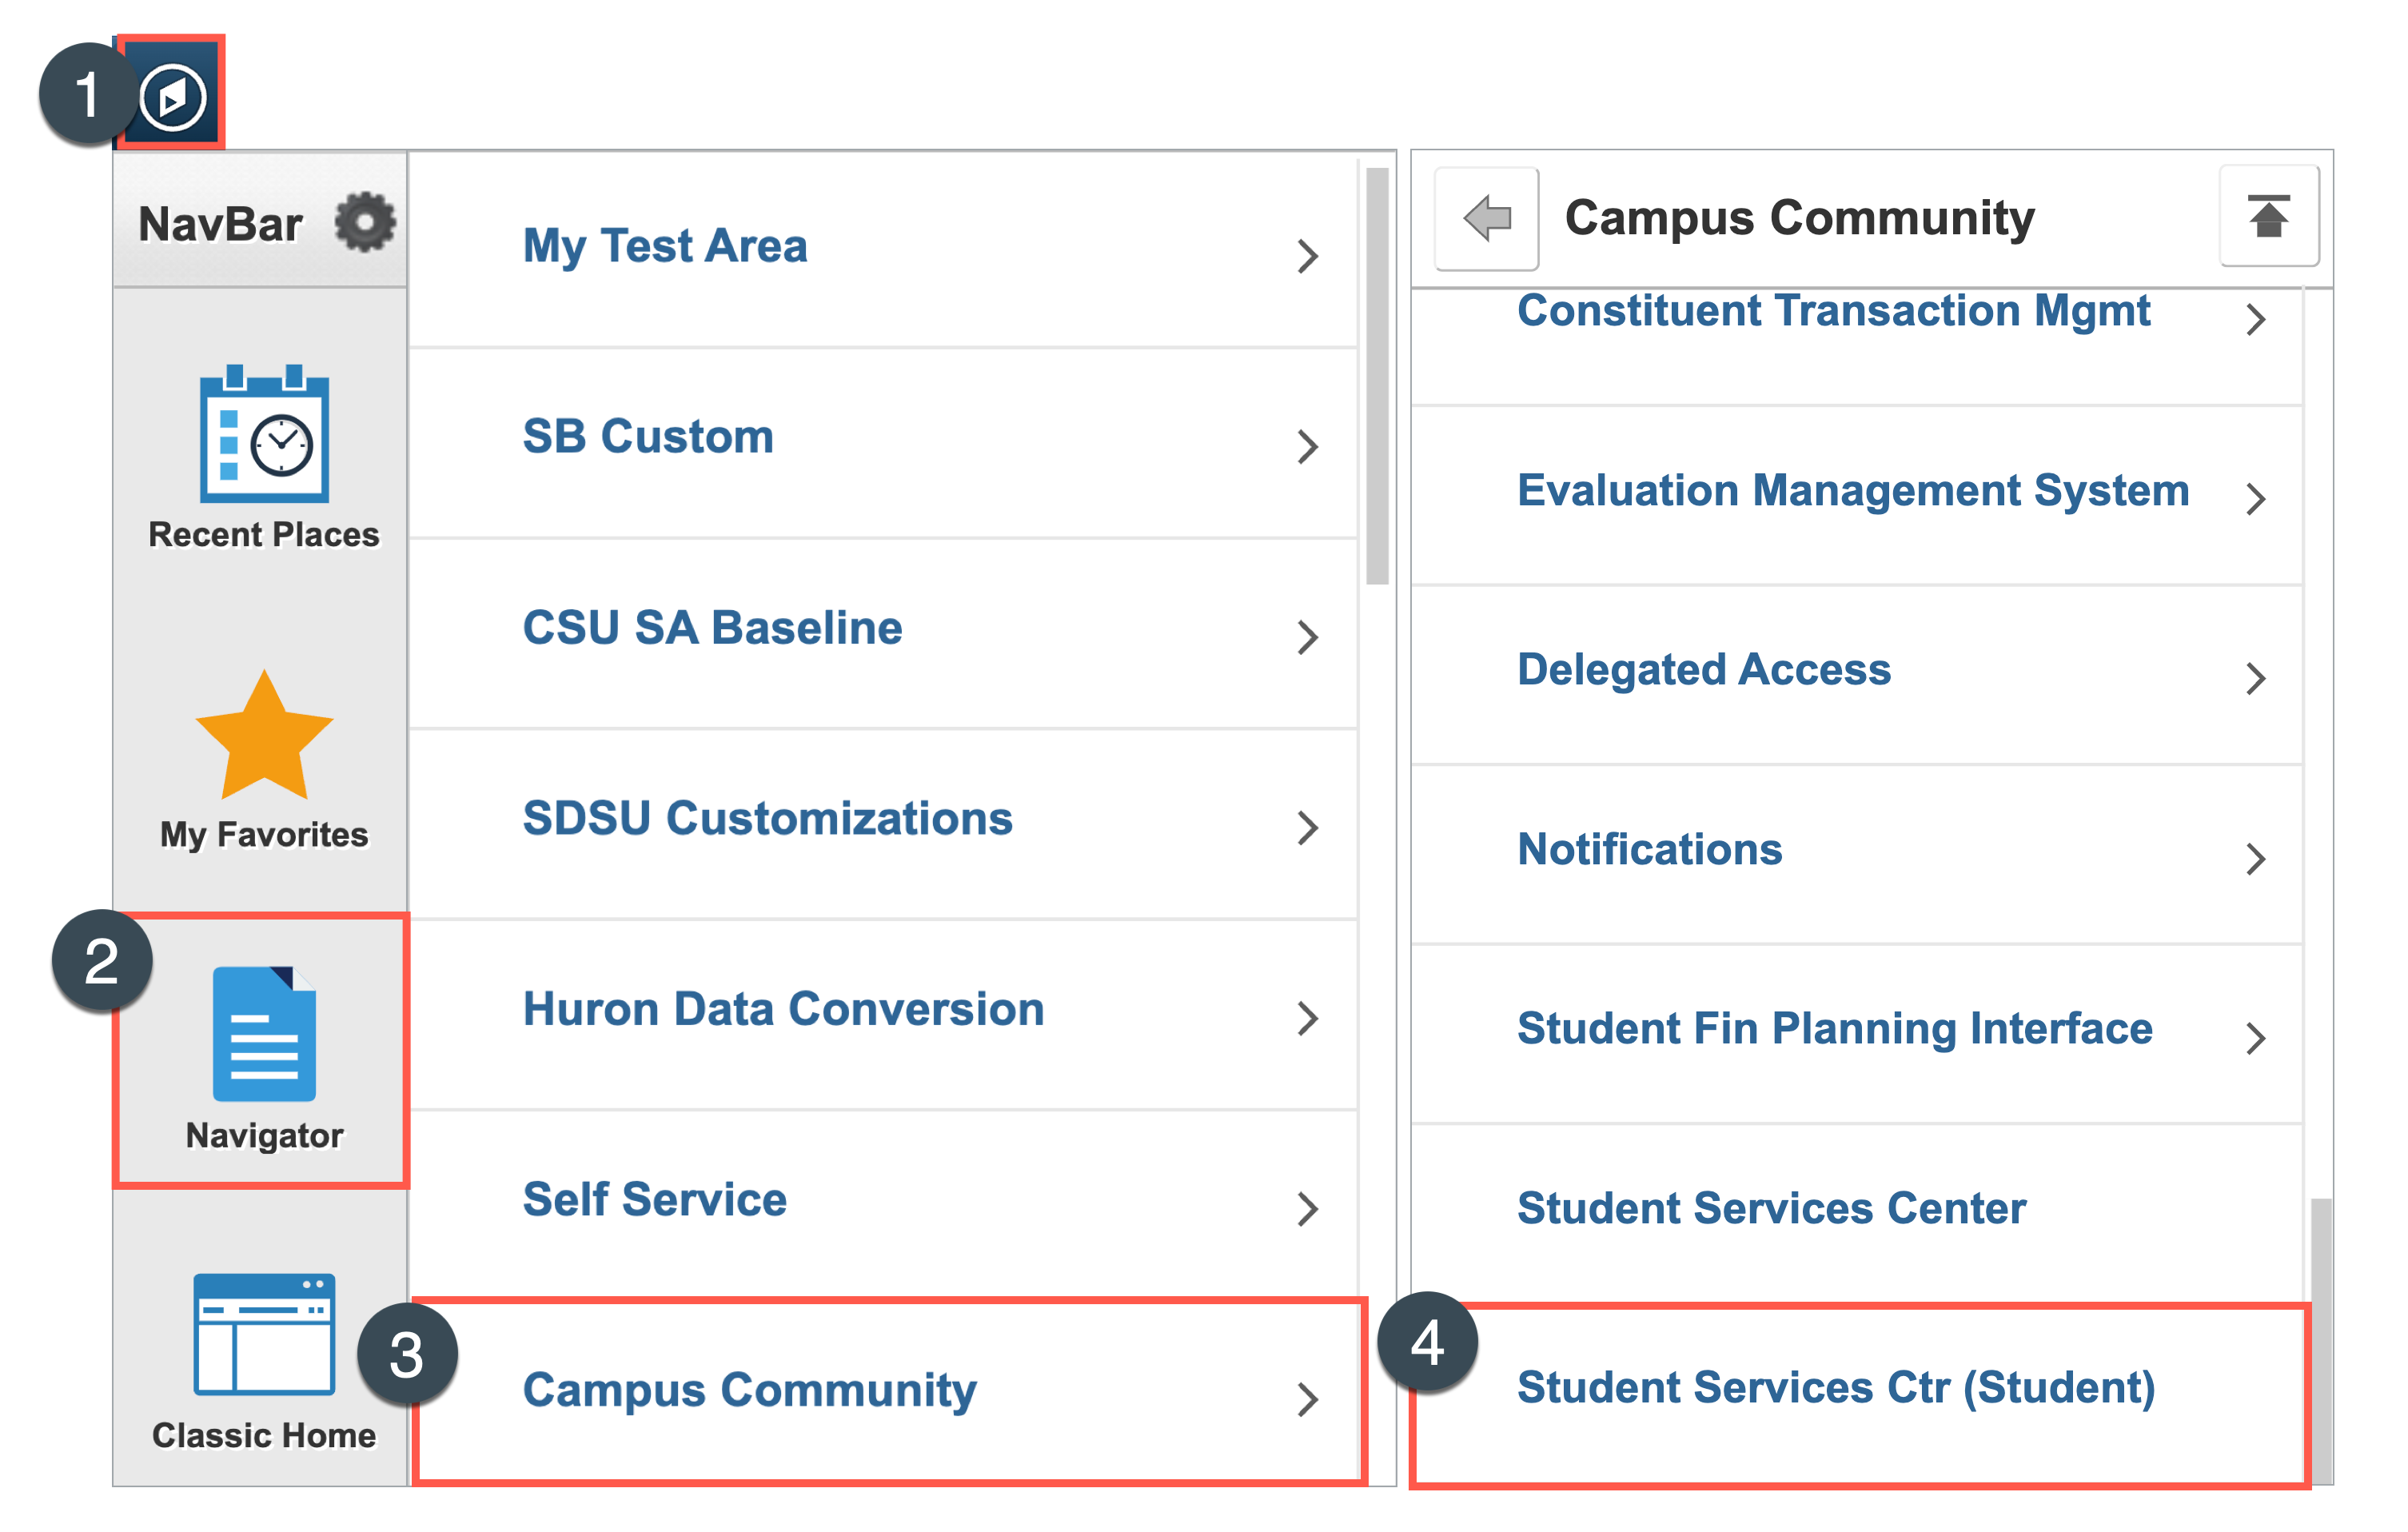Expand the My Test Area menu
This screenshot has height=1532, width=2408.
point(664,246)
